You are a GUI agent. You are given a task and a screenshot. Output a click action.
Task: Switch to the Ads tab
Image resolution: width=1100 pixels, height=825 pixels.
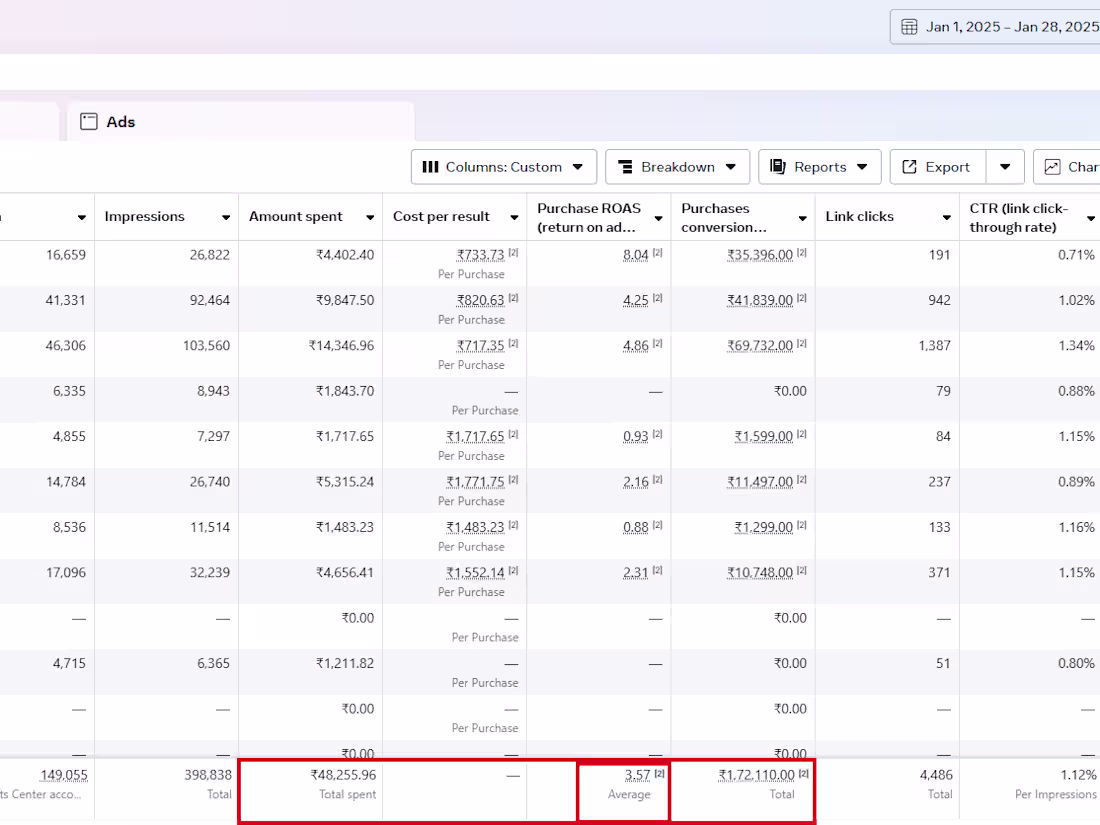(120, 122)
